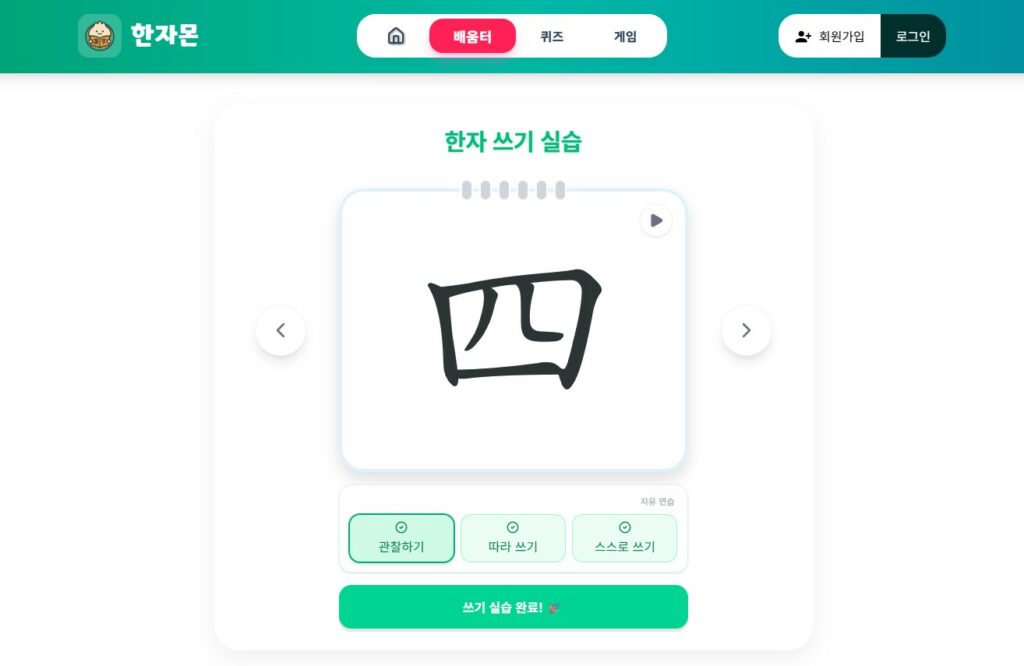1024x666 pixels.
Task: Advance to the next hanja with right chevron
Action: (746, 330)
